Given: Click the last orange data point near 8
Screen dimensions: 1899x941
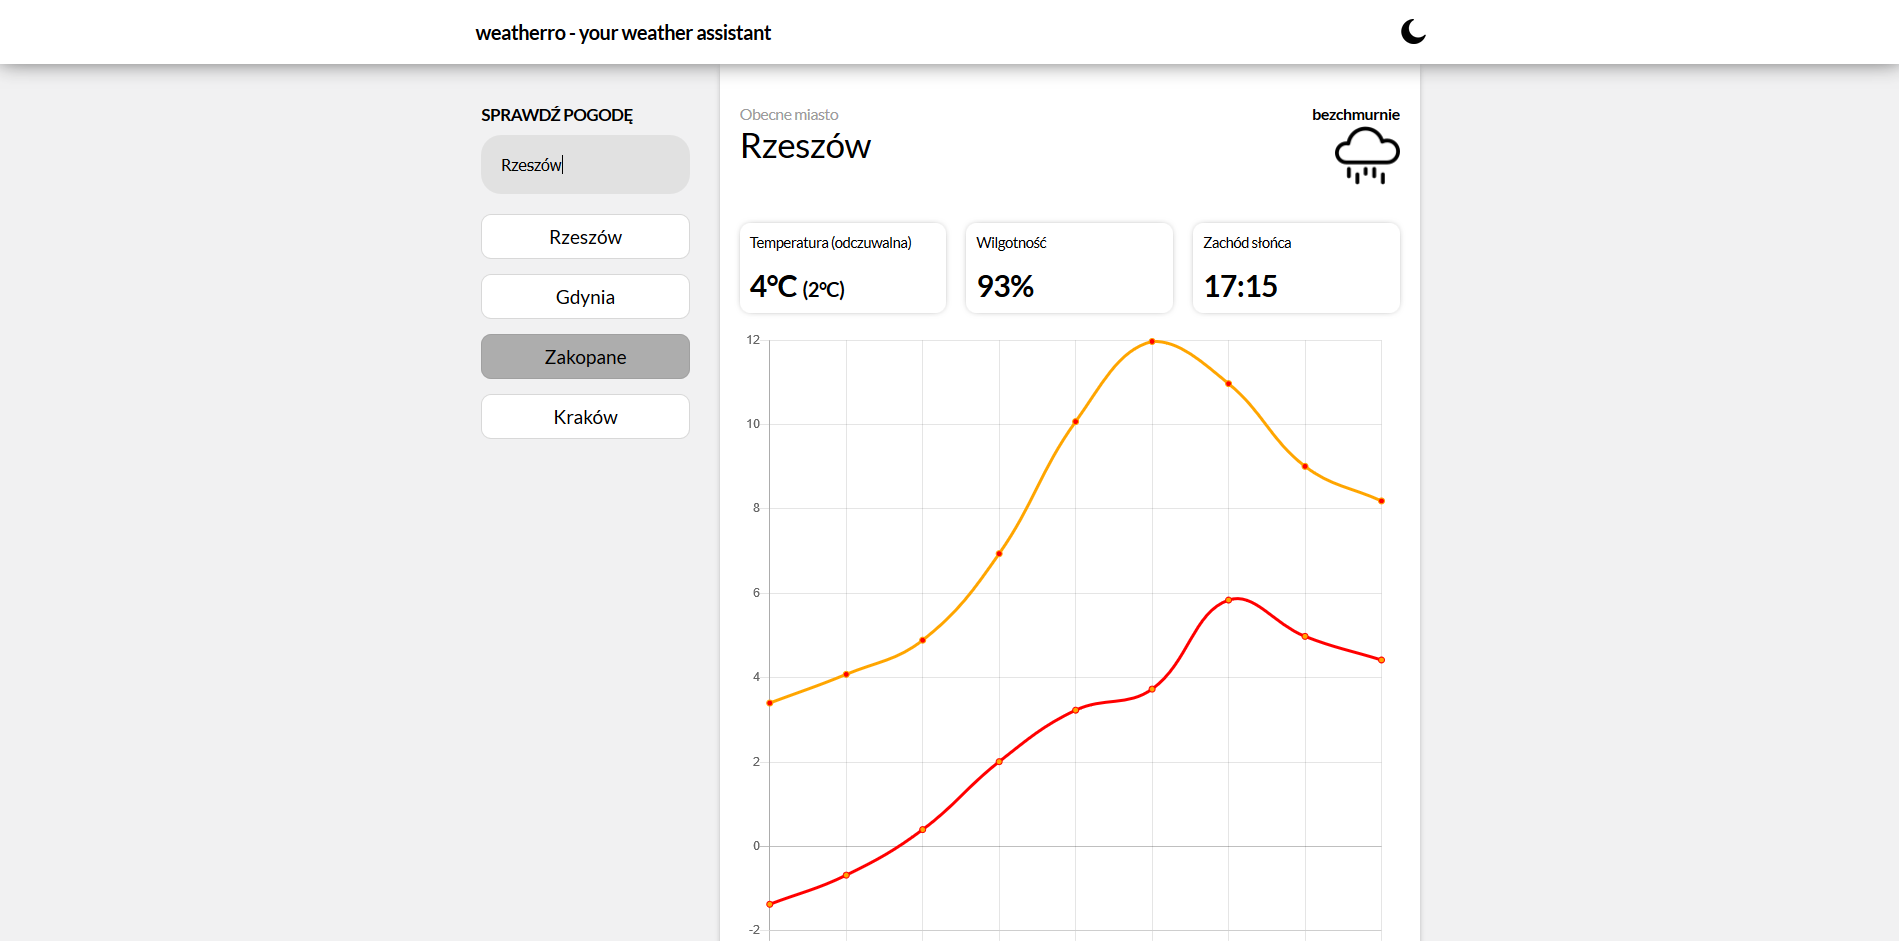Looking at the screenshot, I should (x=1382, y=501).
